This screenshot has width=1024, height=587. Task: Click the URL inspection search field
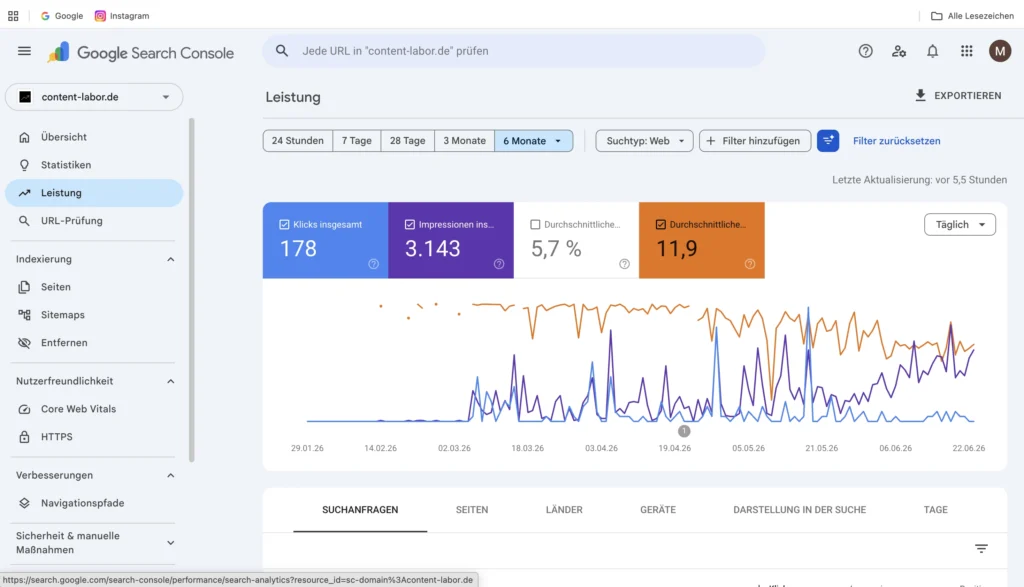[x=513, y=51]
